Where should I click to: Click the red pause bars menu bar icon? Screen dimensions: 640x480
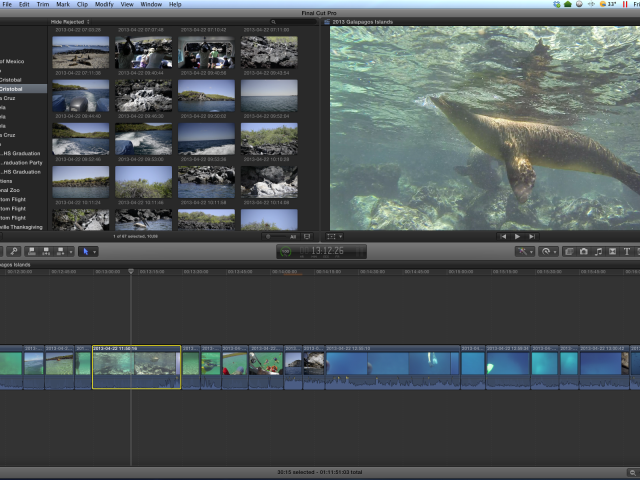625,4
